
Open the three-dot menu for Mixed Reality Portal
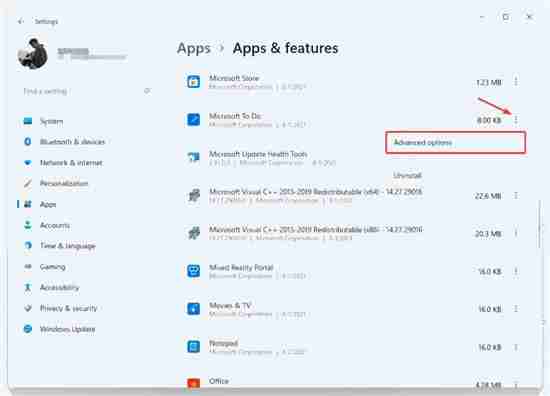[516, 271]
